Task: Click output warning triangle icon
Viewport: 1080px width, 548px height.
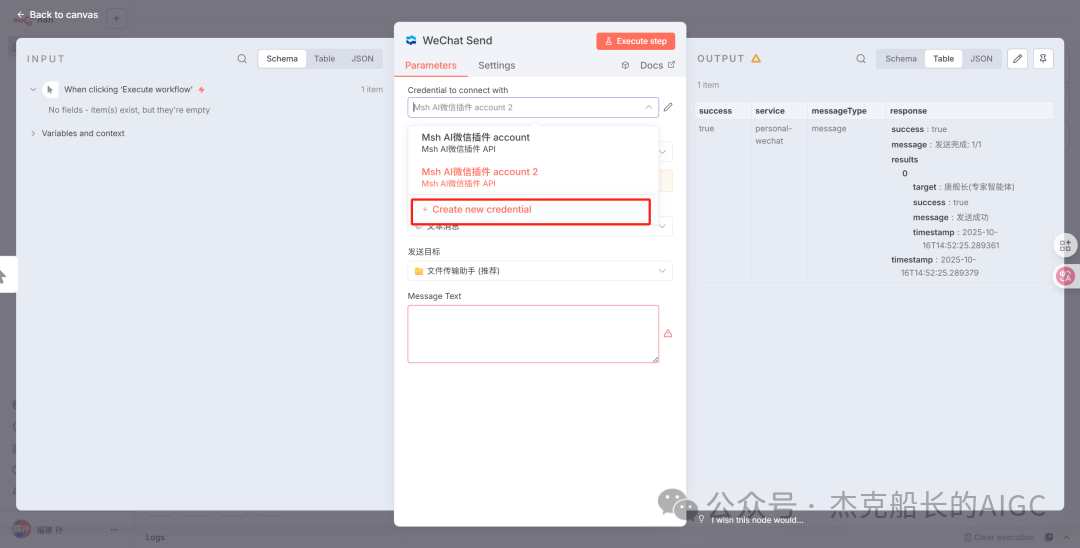Action: click(756, 59)
